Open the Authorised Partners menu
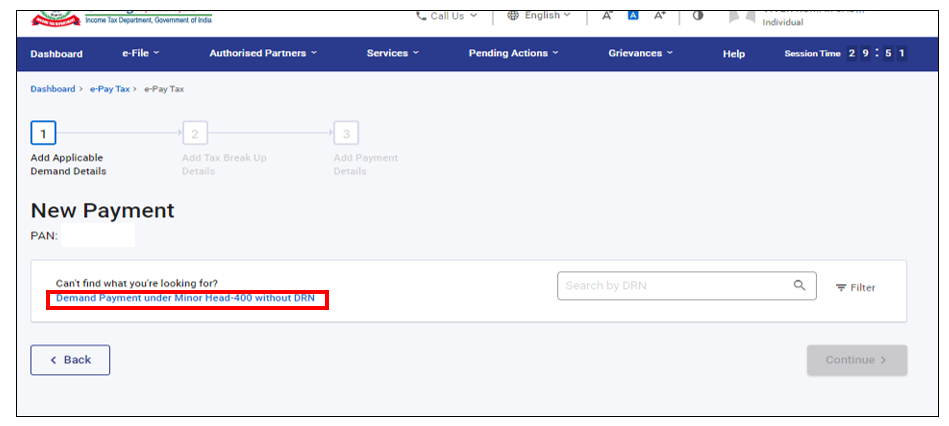Screen dimensions: 949x426 tap(263, 54)
